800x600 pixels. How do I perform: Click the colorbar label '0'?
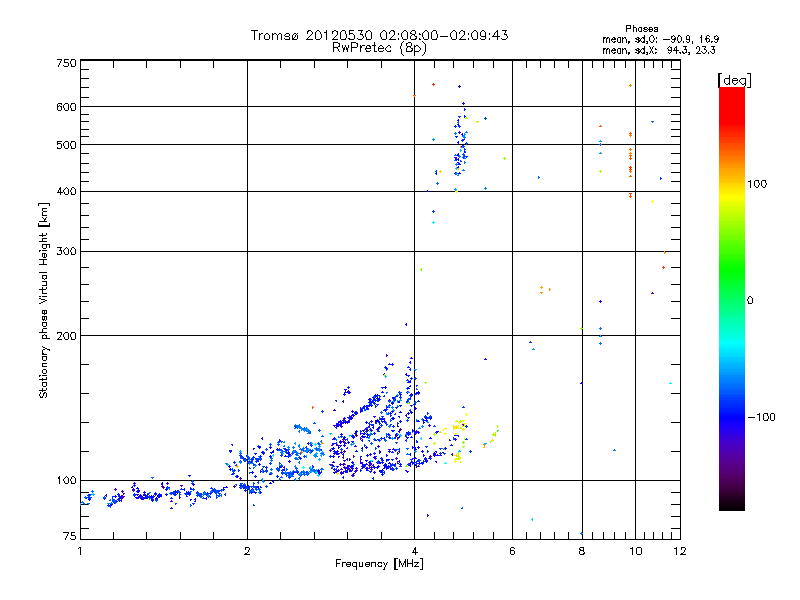[x=749, y=301]
